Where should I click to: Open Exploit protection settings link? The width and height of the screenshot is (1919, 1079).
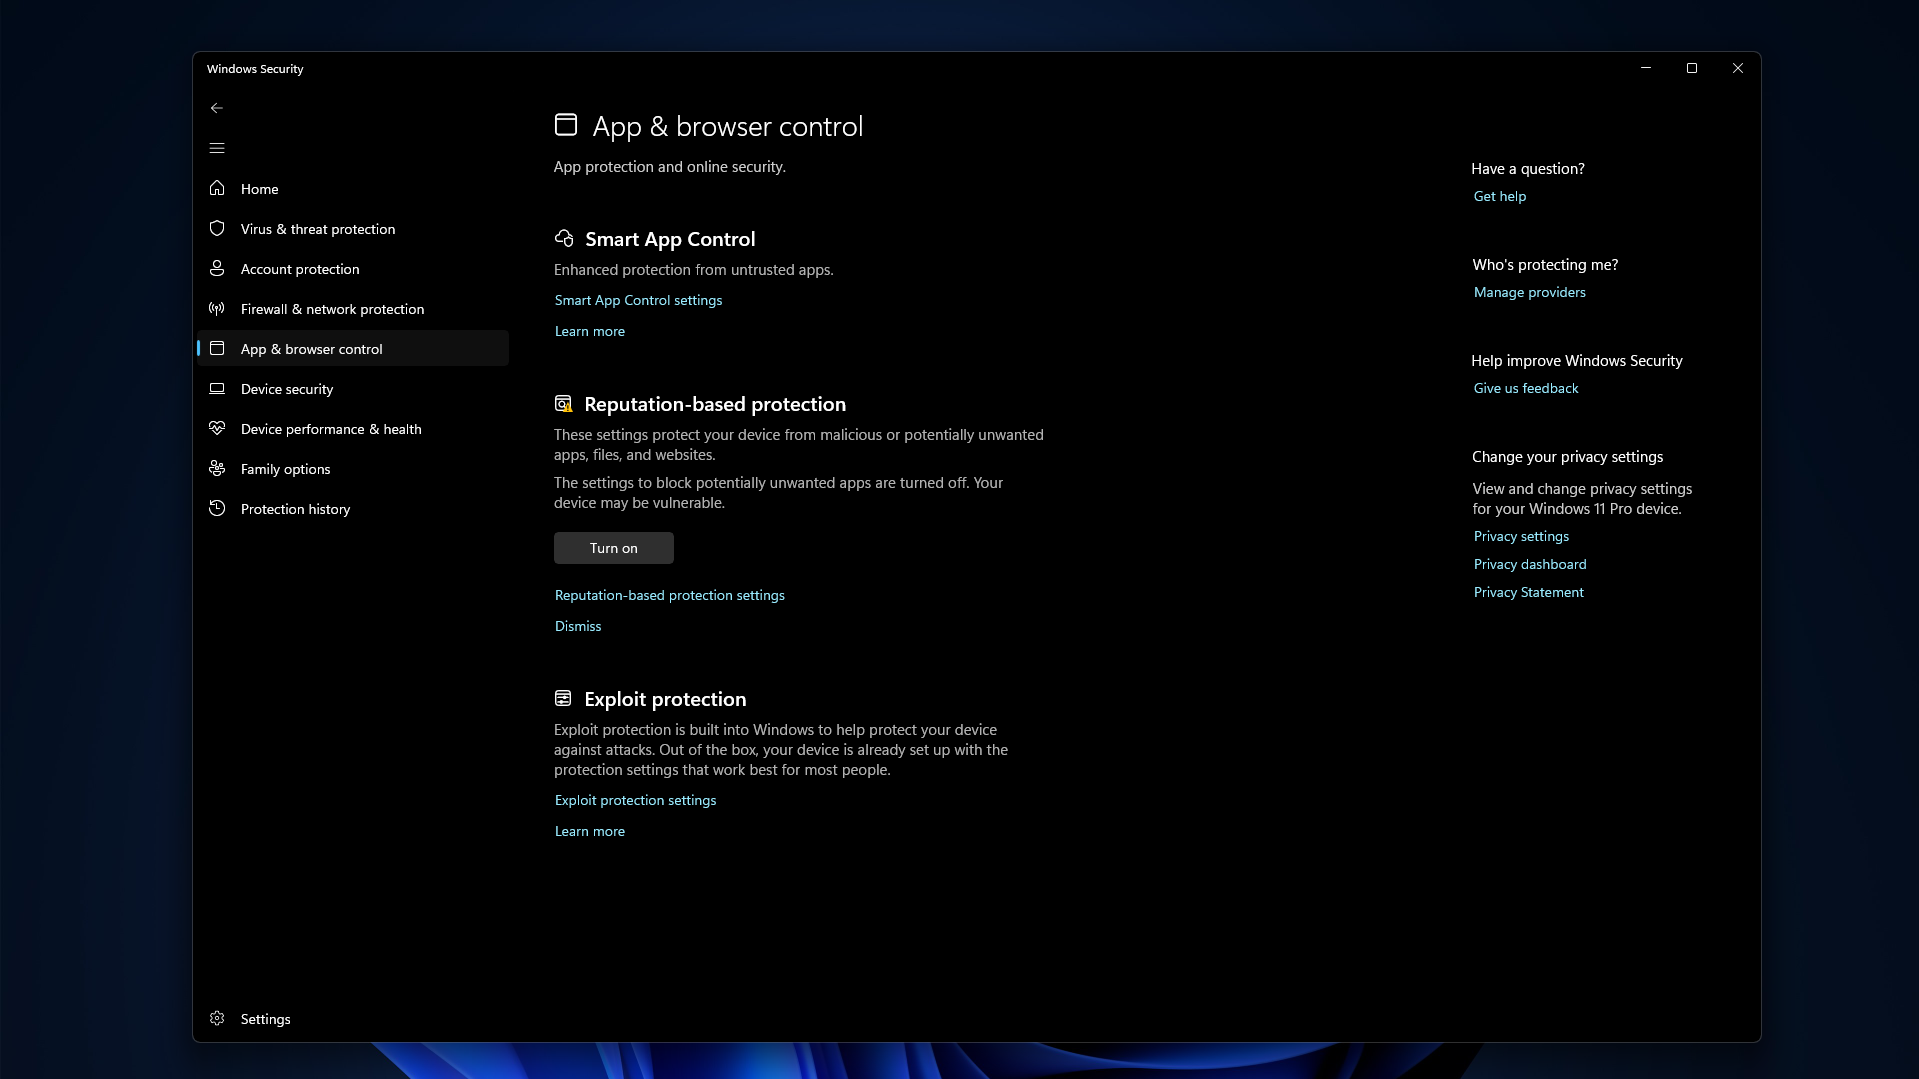pos(635,800)
